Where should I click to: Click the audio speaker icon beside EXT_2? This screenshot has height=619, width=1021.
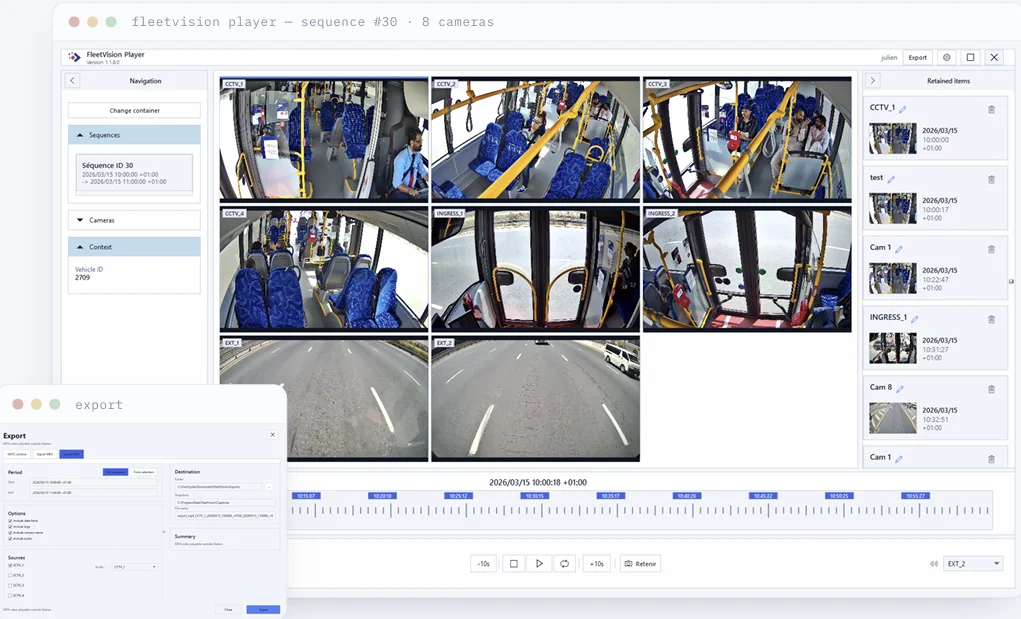pyautogui.click(x=934, y=564)
